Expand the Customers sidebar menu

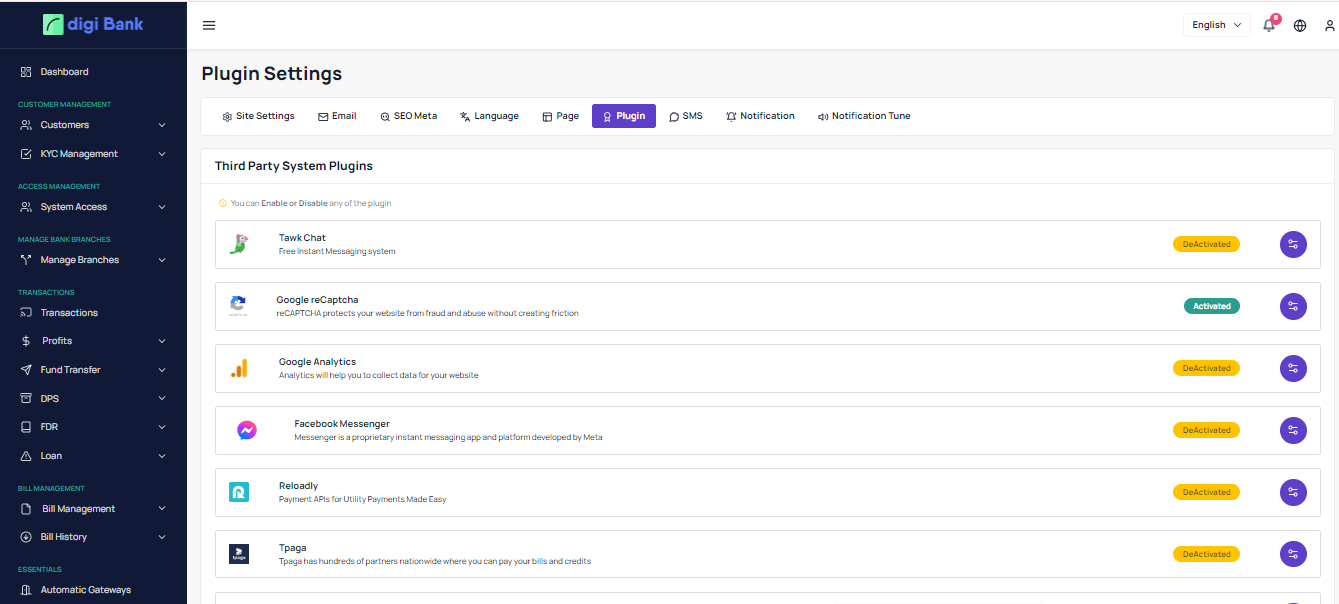[93, 125]
